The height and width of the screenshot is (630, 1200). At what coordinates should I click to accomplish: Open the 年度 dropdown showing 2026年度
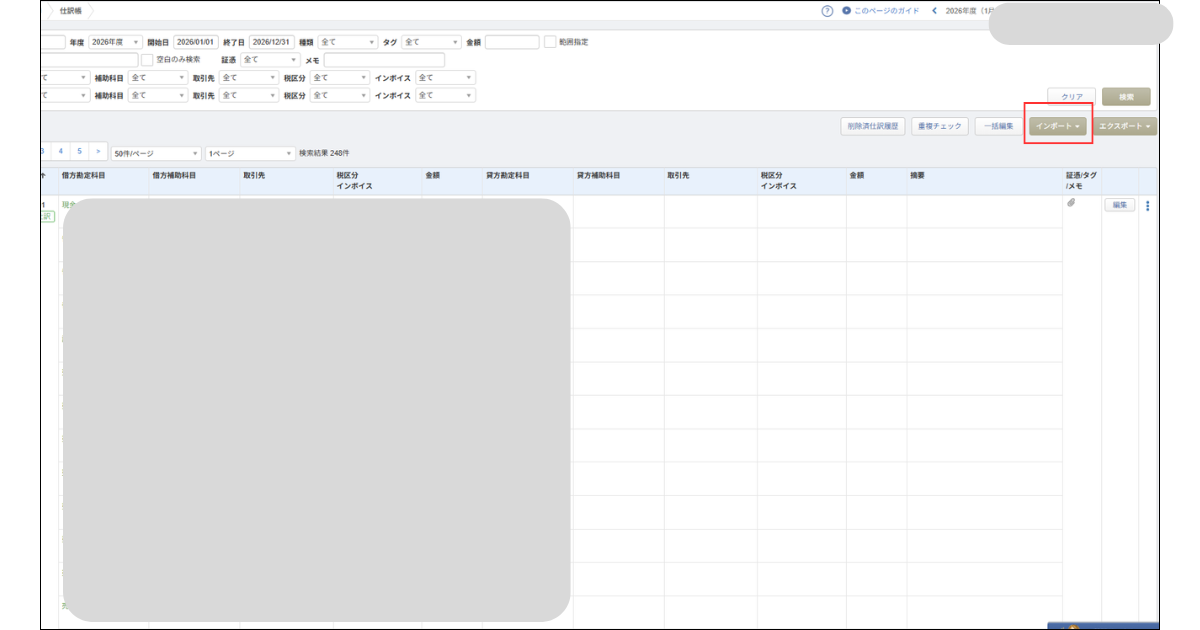coord(115,42)
